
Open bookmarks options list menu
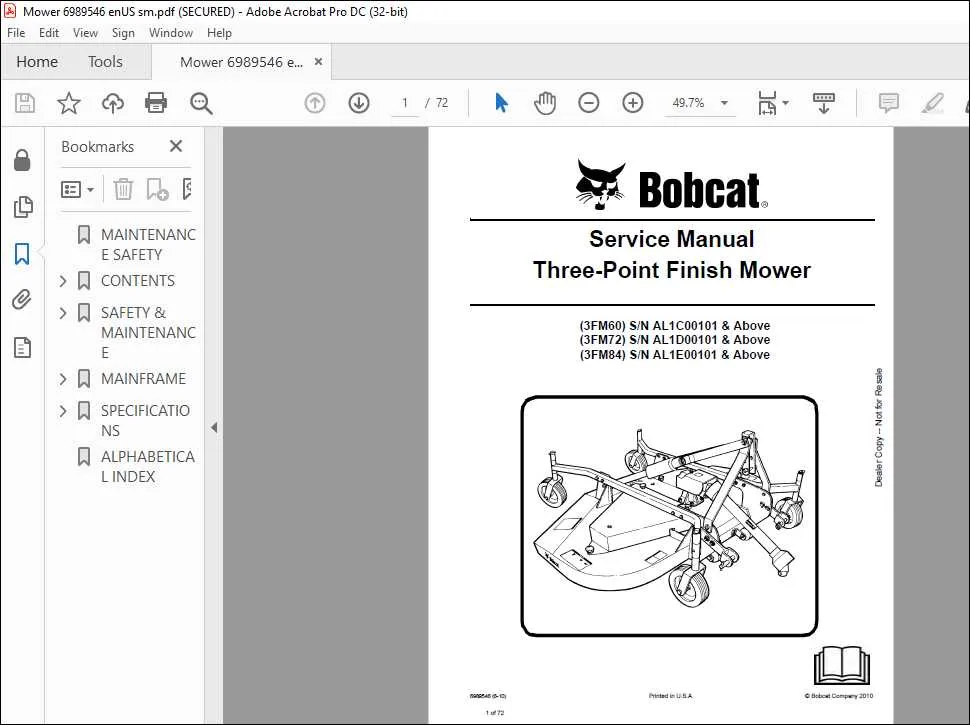[77, 189]
